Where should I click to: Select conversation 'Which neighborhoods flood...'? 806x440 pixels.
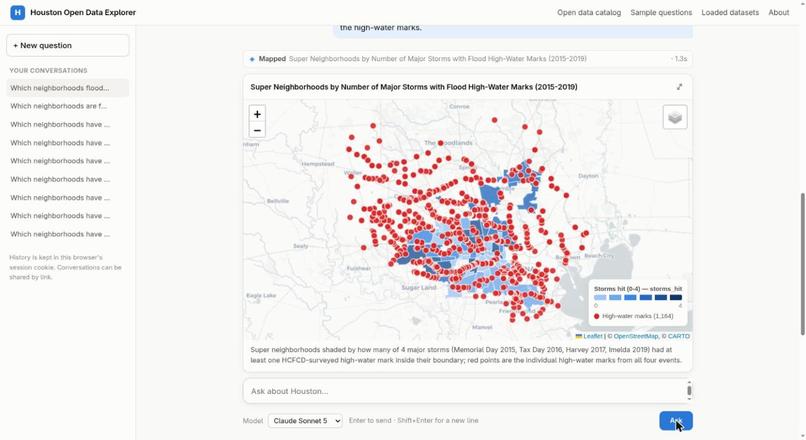(68, 88)
